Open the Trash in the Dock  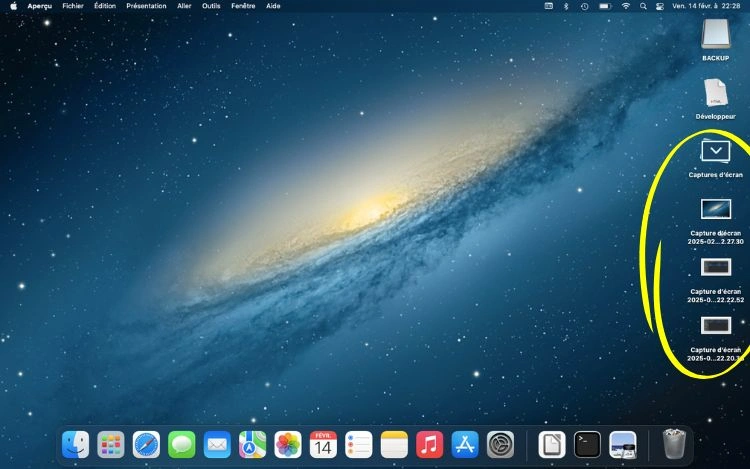[675, 443]
